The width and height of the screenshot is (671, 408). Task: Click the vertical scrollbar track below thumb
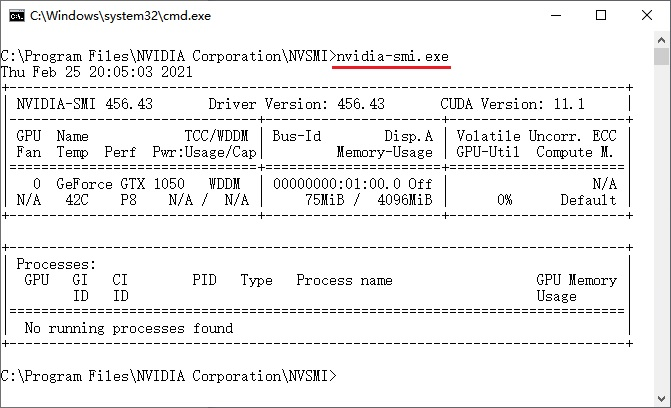coord(661,227)
